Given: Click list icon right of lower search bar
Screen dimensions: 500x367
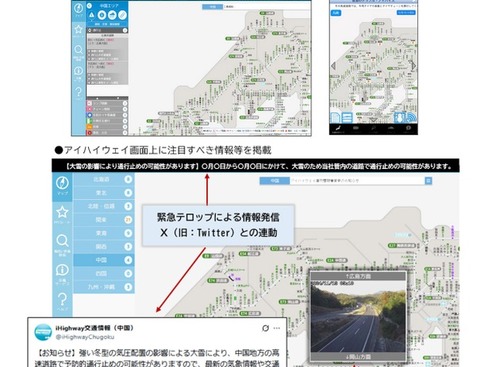Looking at the screenshot, I should [428, 181].
